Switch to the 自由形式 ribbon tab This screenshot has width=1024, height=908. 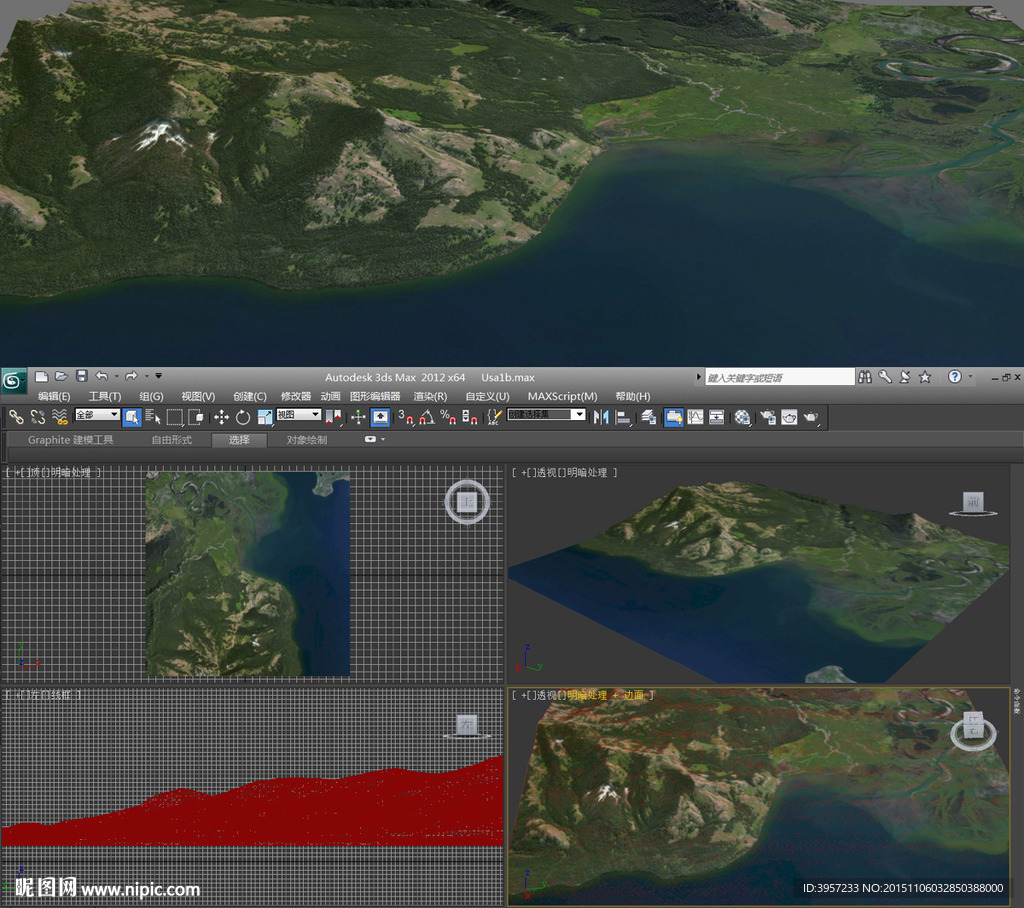(172, 440)
